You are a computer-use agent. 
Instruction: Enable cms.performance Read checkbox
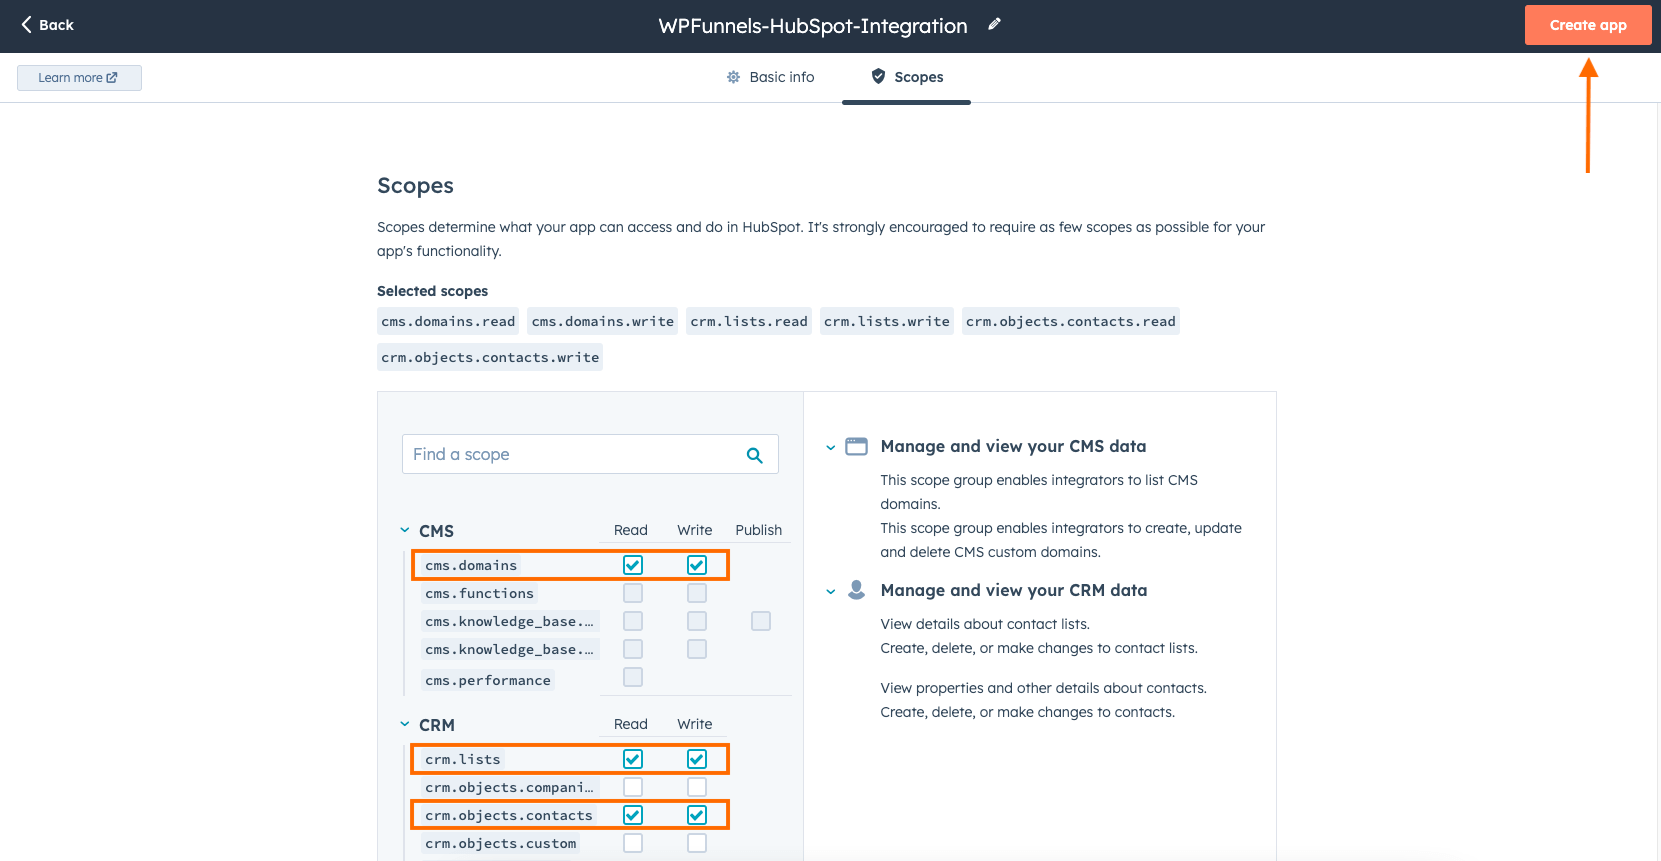click(633, 677)
